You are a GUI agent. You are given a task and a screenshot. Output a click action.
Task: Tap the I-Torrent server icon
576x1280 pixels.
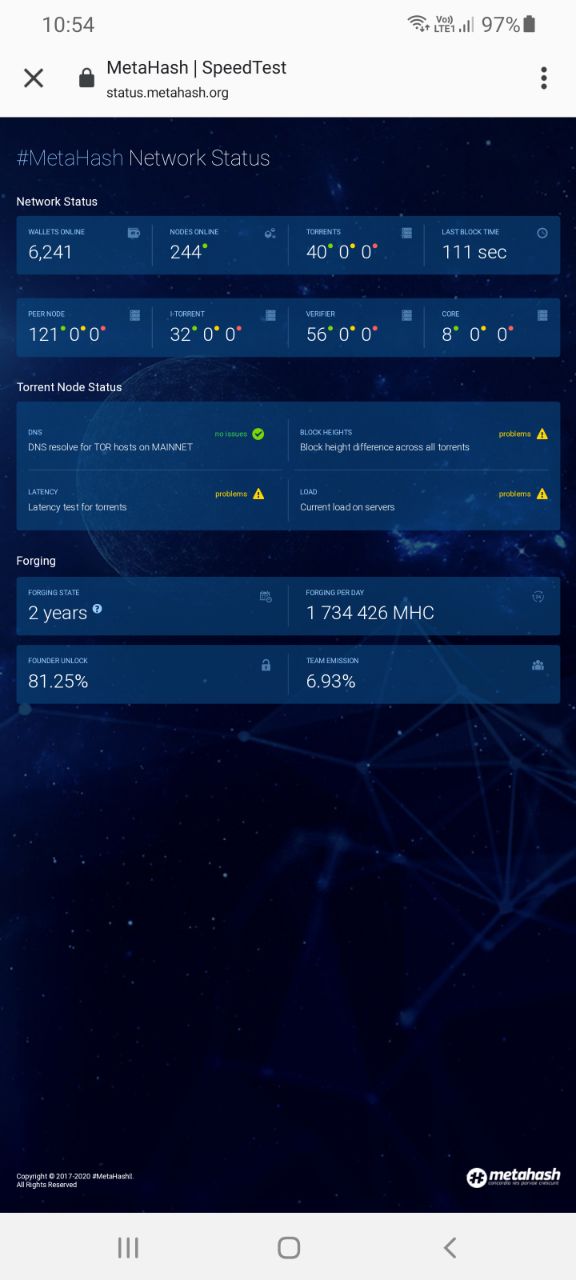[x=270, y=315]
